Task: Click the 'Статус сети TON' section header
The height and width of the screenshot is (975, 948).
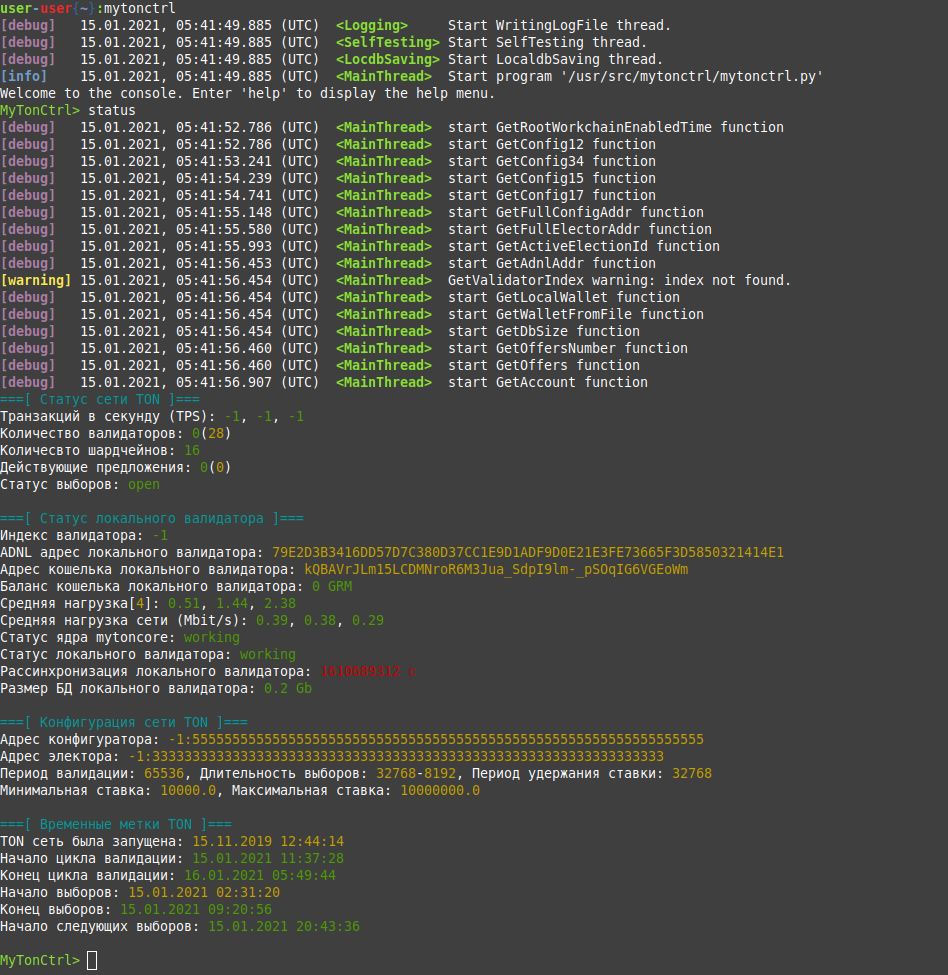Action: pyautogui.click(x=99, y=399)
